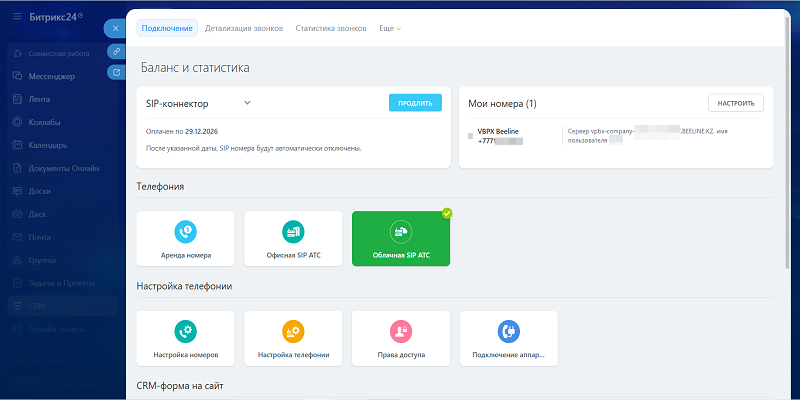Click the Мои номера (1) heading

502,104
